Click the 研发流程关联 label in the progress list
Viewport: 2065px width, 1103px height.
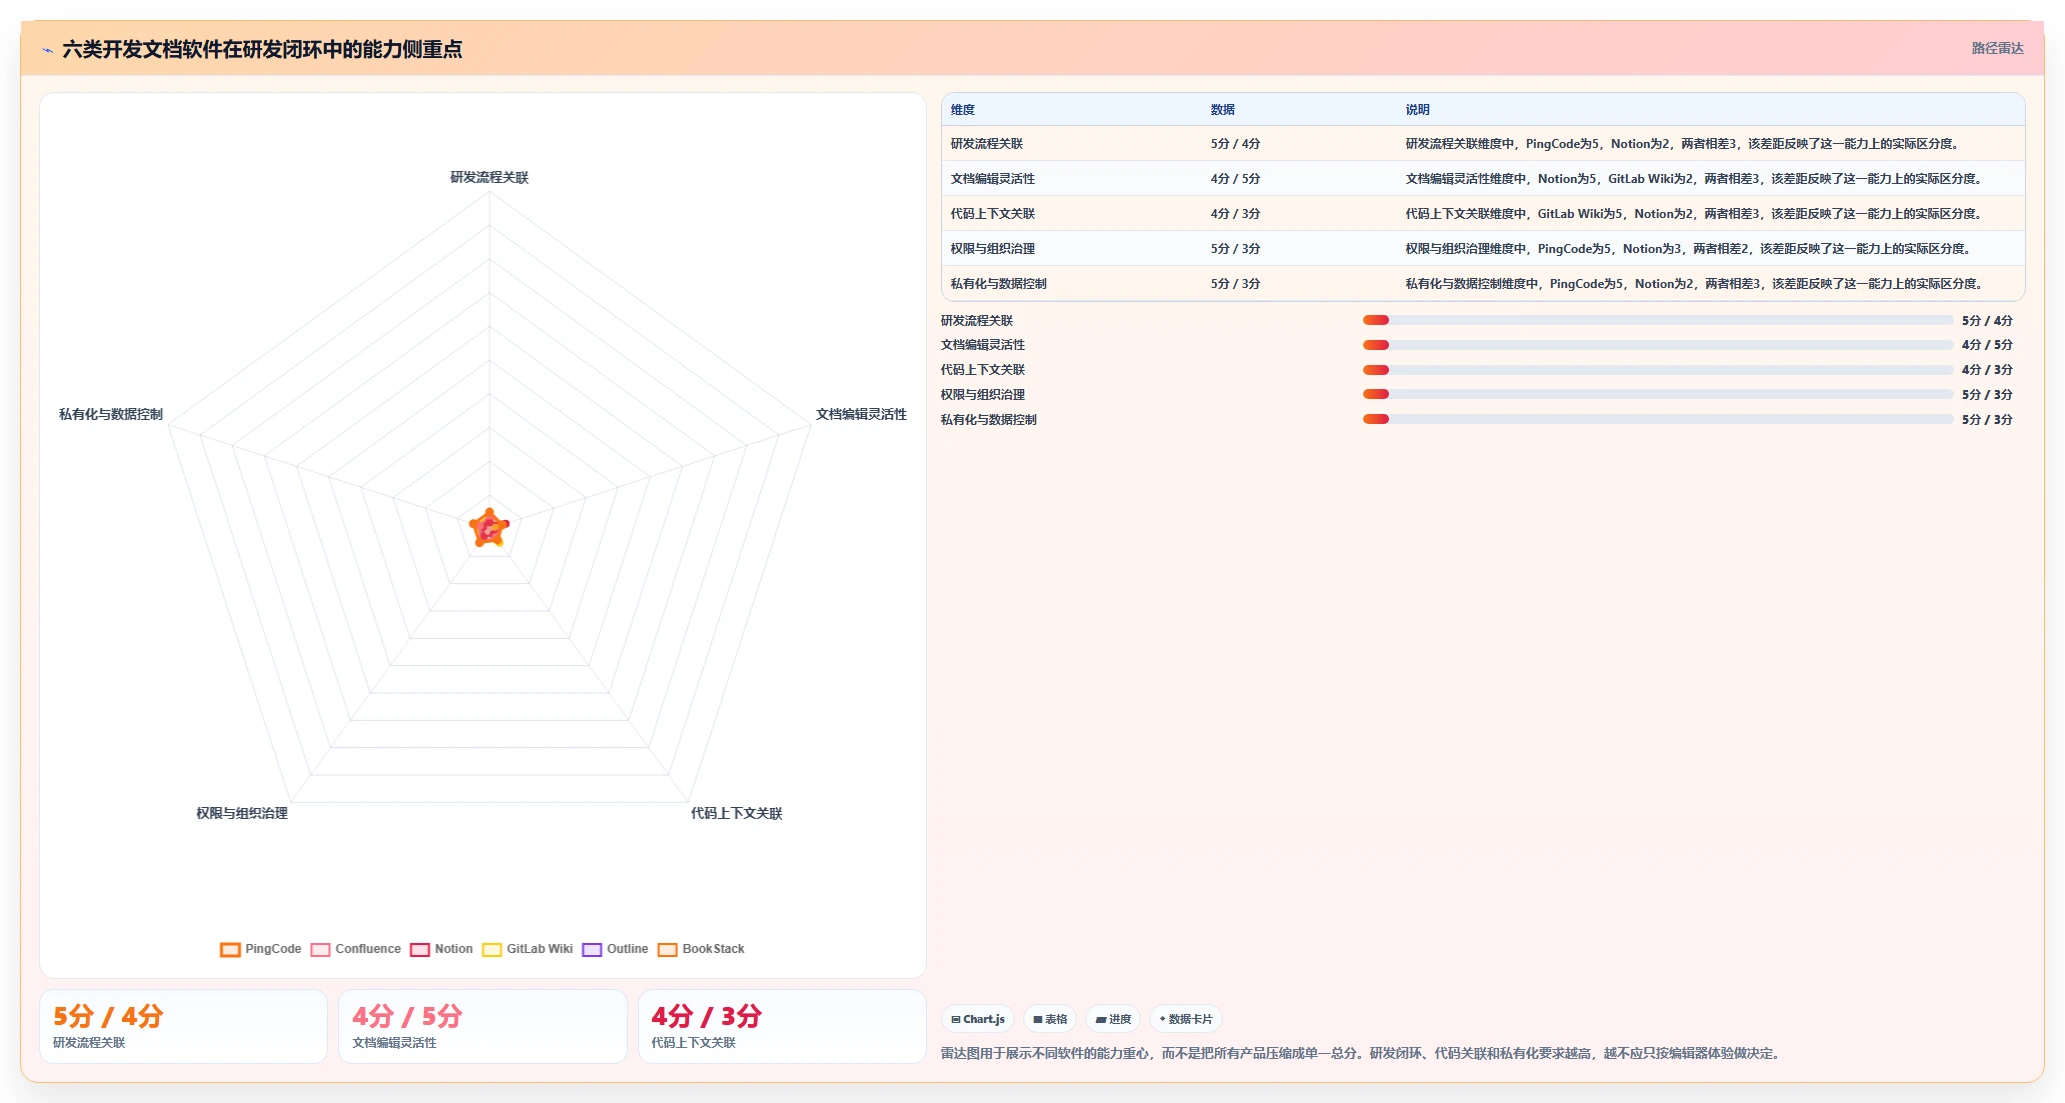click(977, 321)
